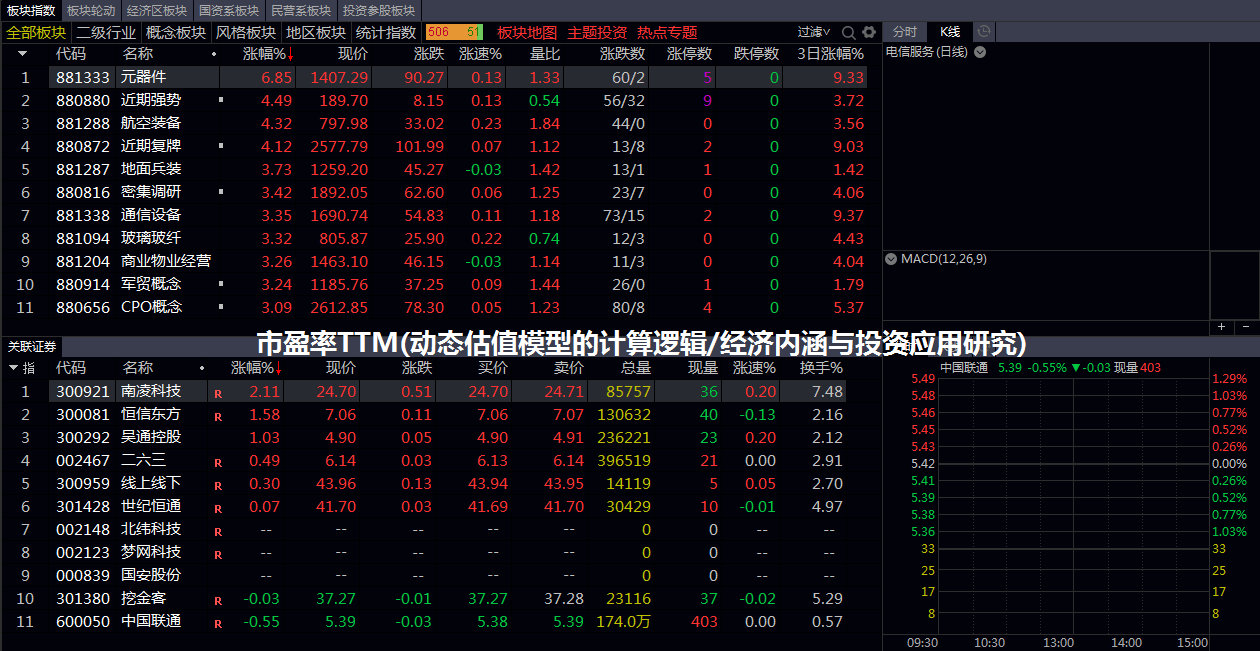This screenshot has height=651, width=1260.
Task: Sort securities table by 总量 column
Action: pos(635,369)
